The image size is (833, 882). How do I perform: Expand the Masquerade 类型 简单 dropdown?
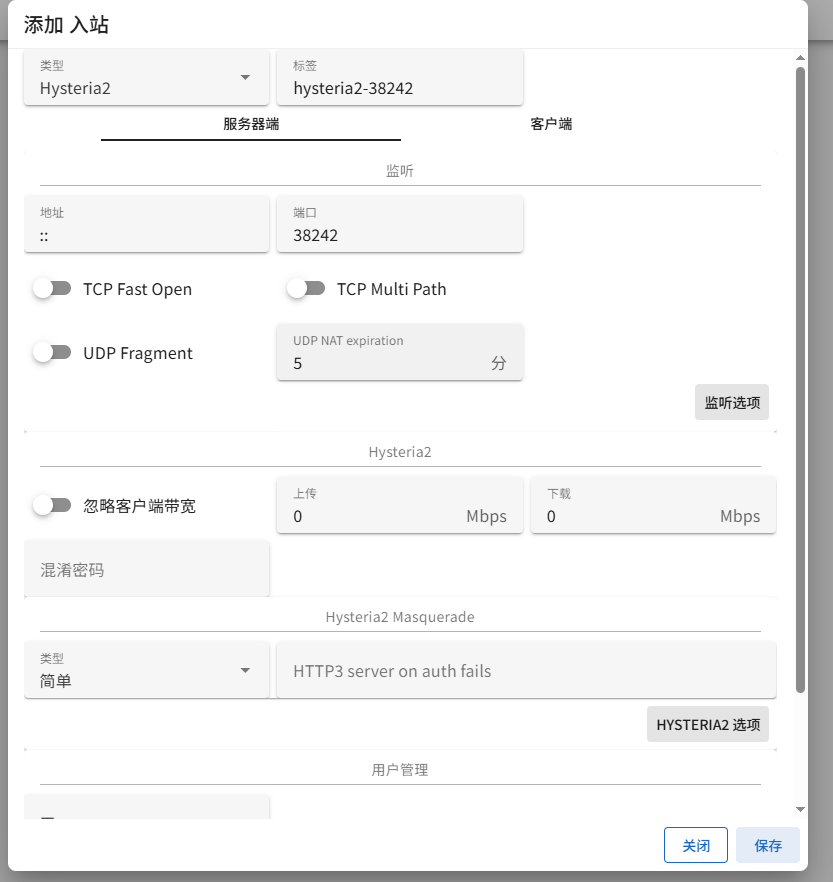click(146, 671)
